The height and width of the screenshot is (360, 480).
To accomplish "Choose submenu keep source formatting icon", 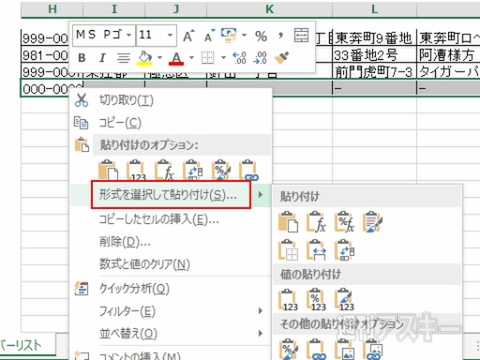I will click(373, 222).
